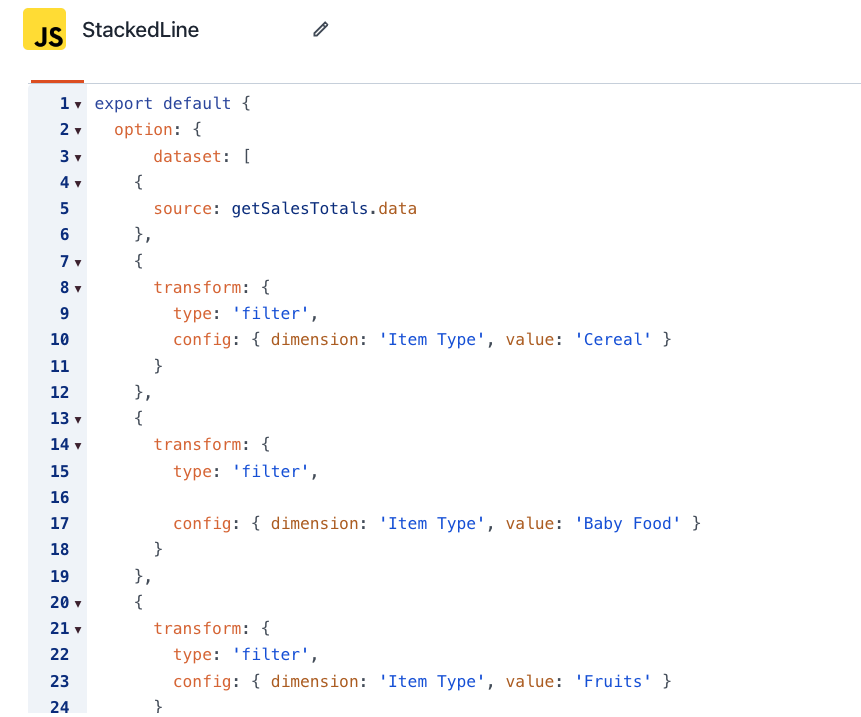Click the 'Cereal' value string

coord(612,339)
